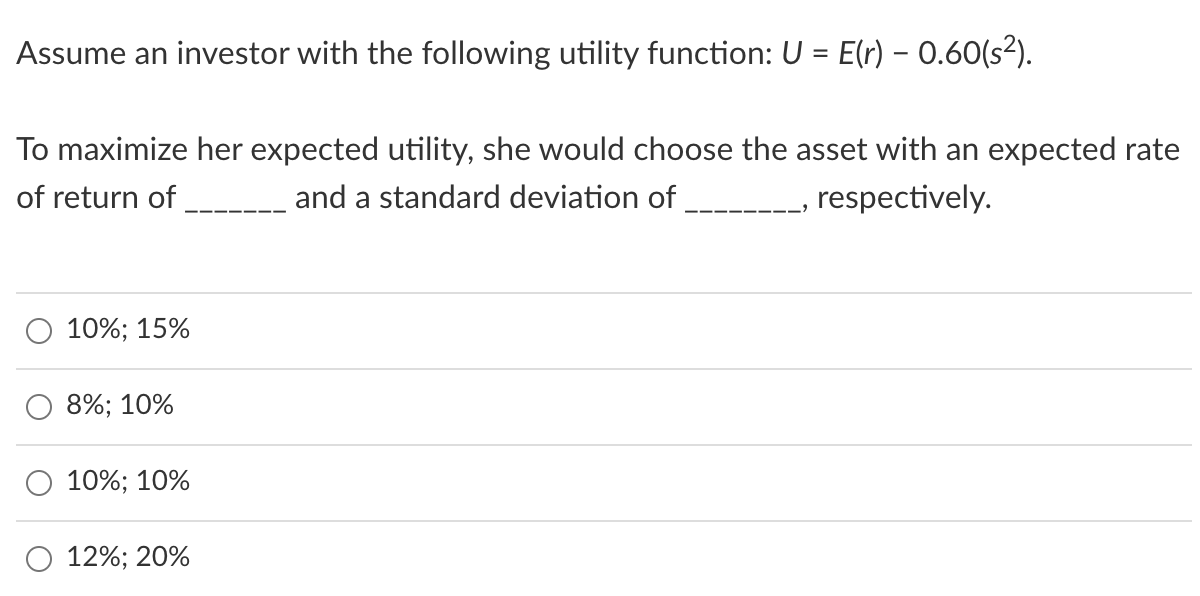
Task: Click the answer option labeled 12%; 20%
Action: click(127, 558)
